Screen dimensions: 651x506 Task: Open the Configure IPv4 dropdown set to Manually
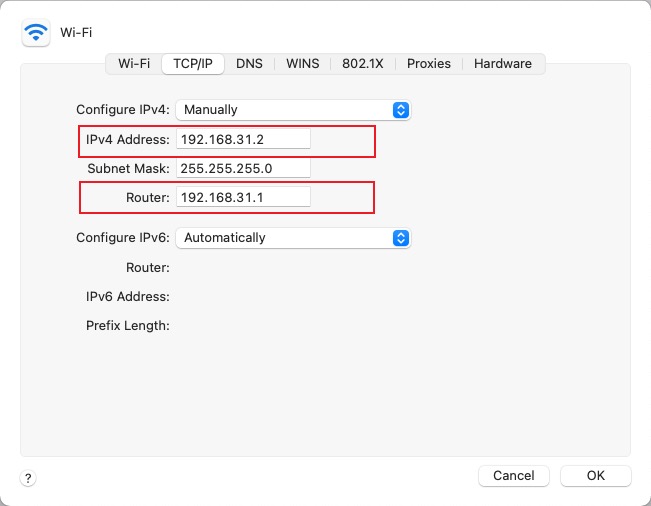pos(293,110)
